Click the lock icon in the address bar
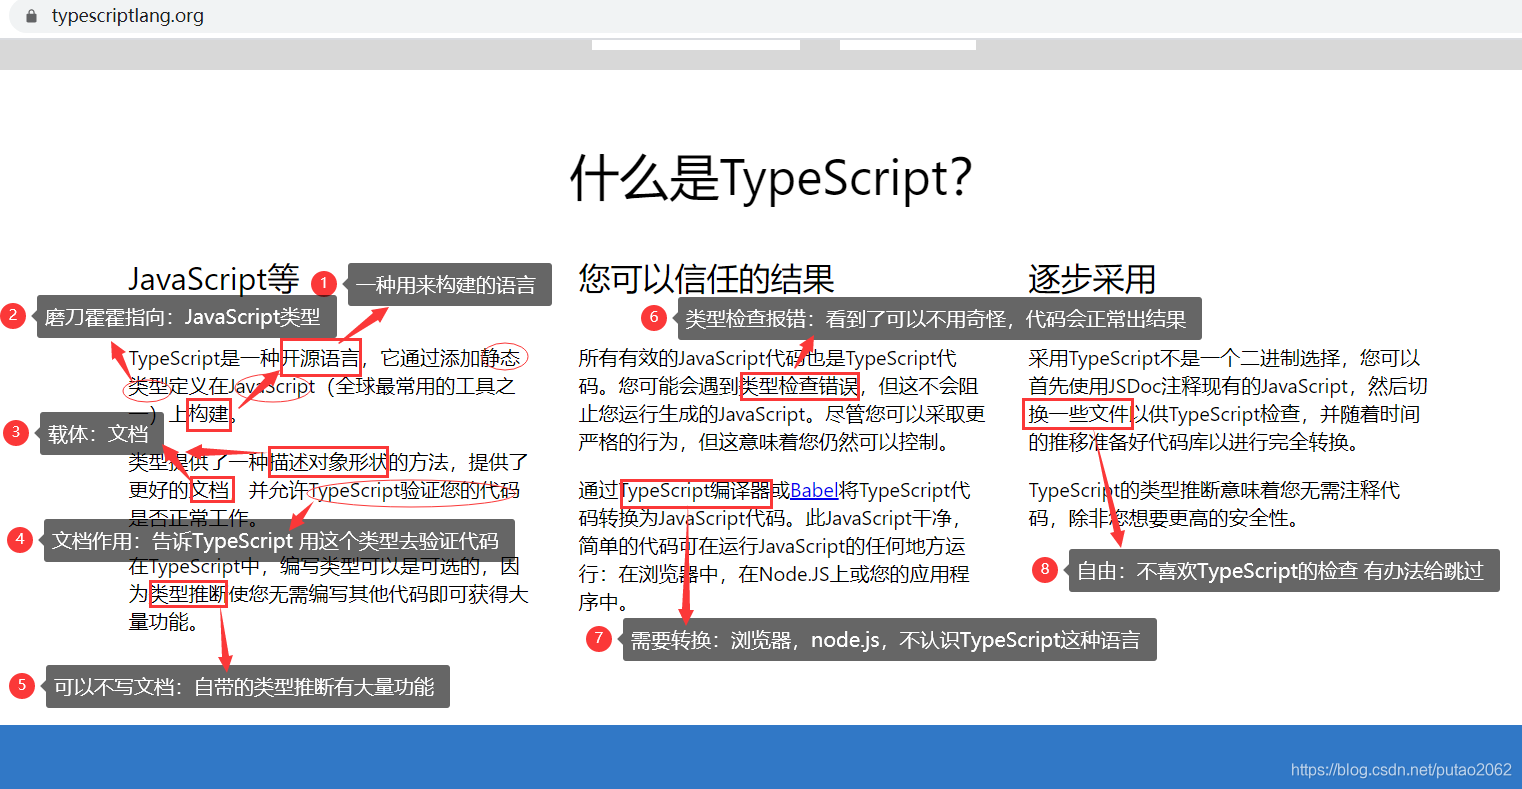 [31, 16]
